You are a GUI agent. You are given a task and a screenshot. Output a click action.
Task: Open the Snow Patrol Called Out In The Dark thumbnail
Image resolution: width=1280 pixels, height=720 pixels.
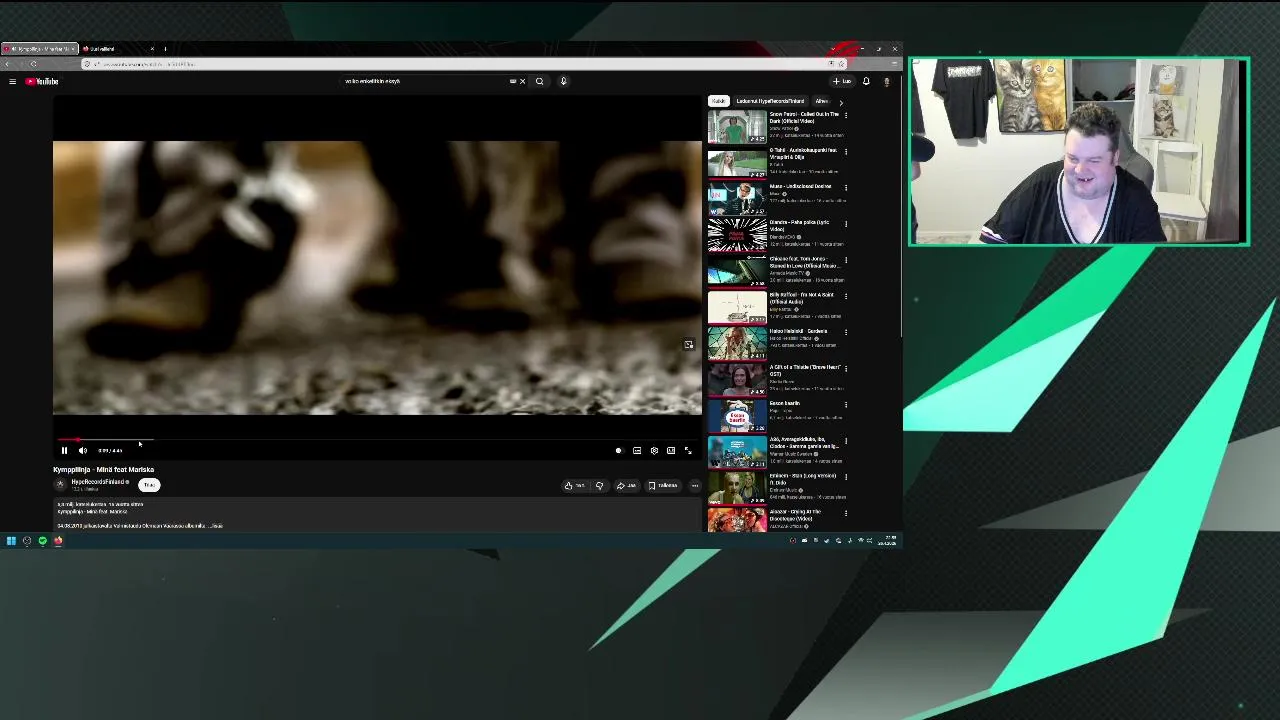[x=737, y=127]
